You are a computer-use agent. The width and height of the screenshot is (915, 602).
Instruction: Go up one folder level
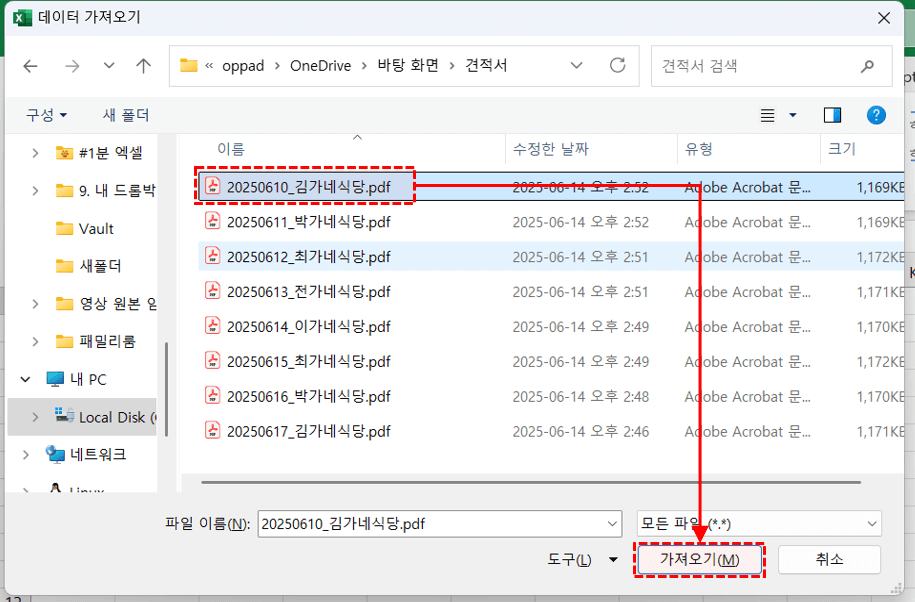pyautogui.click(x=142, y=65)
